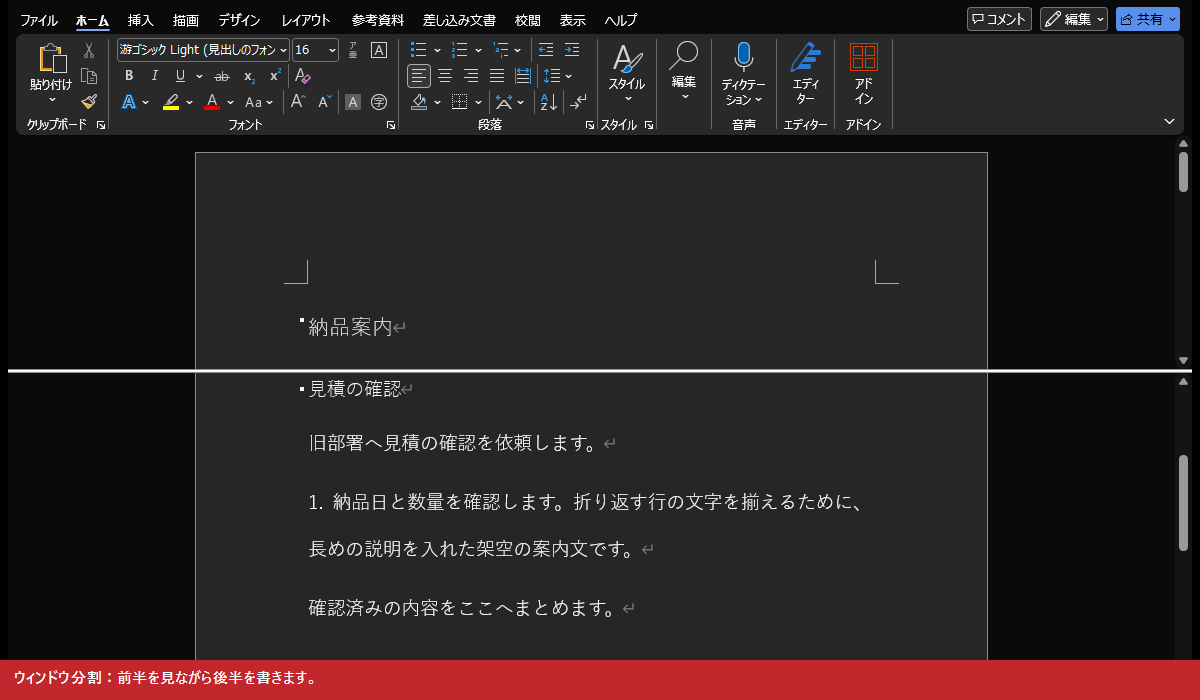Decrease font size with shrink button

[325, 101]
